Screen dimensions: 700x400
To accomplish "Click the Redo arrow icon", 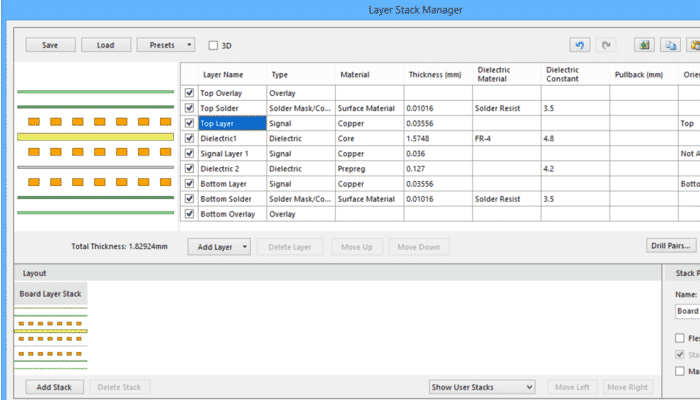I will [x=607, y=45].
